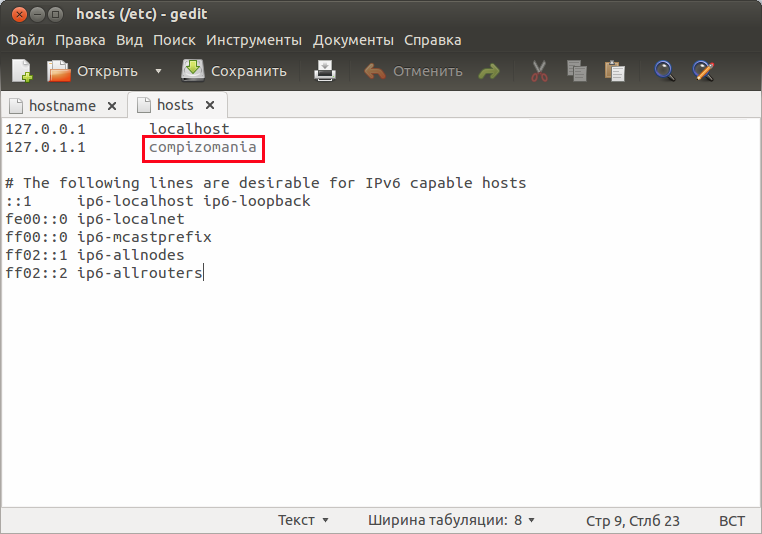Image resolution: width=762 pixels, height=534 pixels.
Task: Click the hosts tab document icon
Action: [x=144, y=104]
